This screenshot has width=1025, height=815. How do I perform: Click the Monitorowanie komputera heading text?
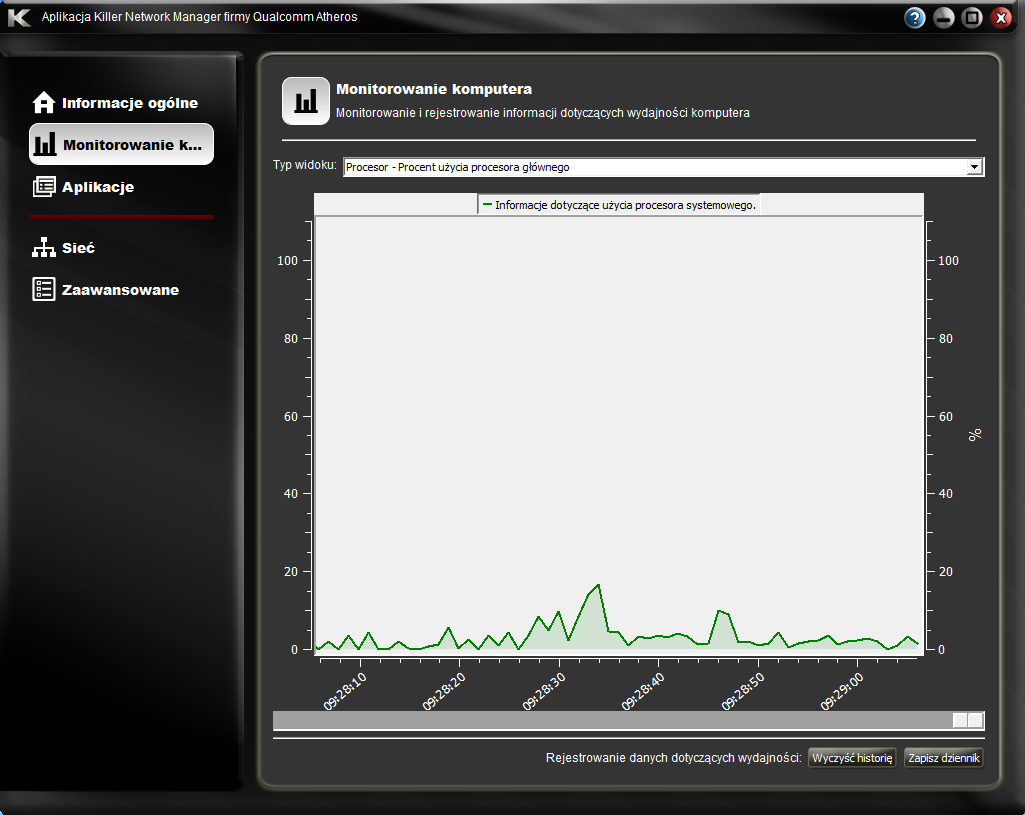434,89
